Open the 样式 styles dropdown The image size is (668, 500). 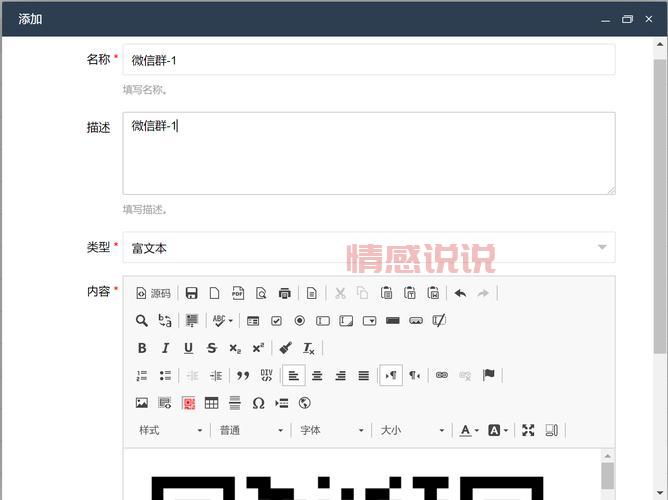click(x=170, y=430)
